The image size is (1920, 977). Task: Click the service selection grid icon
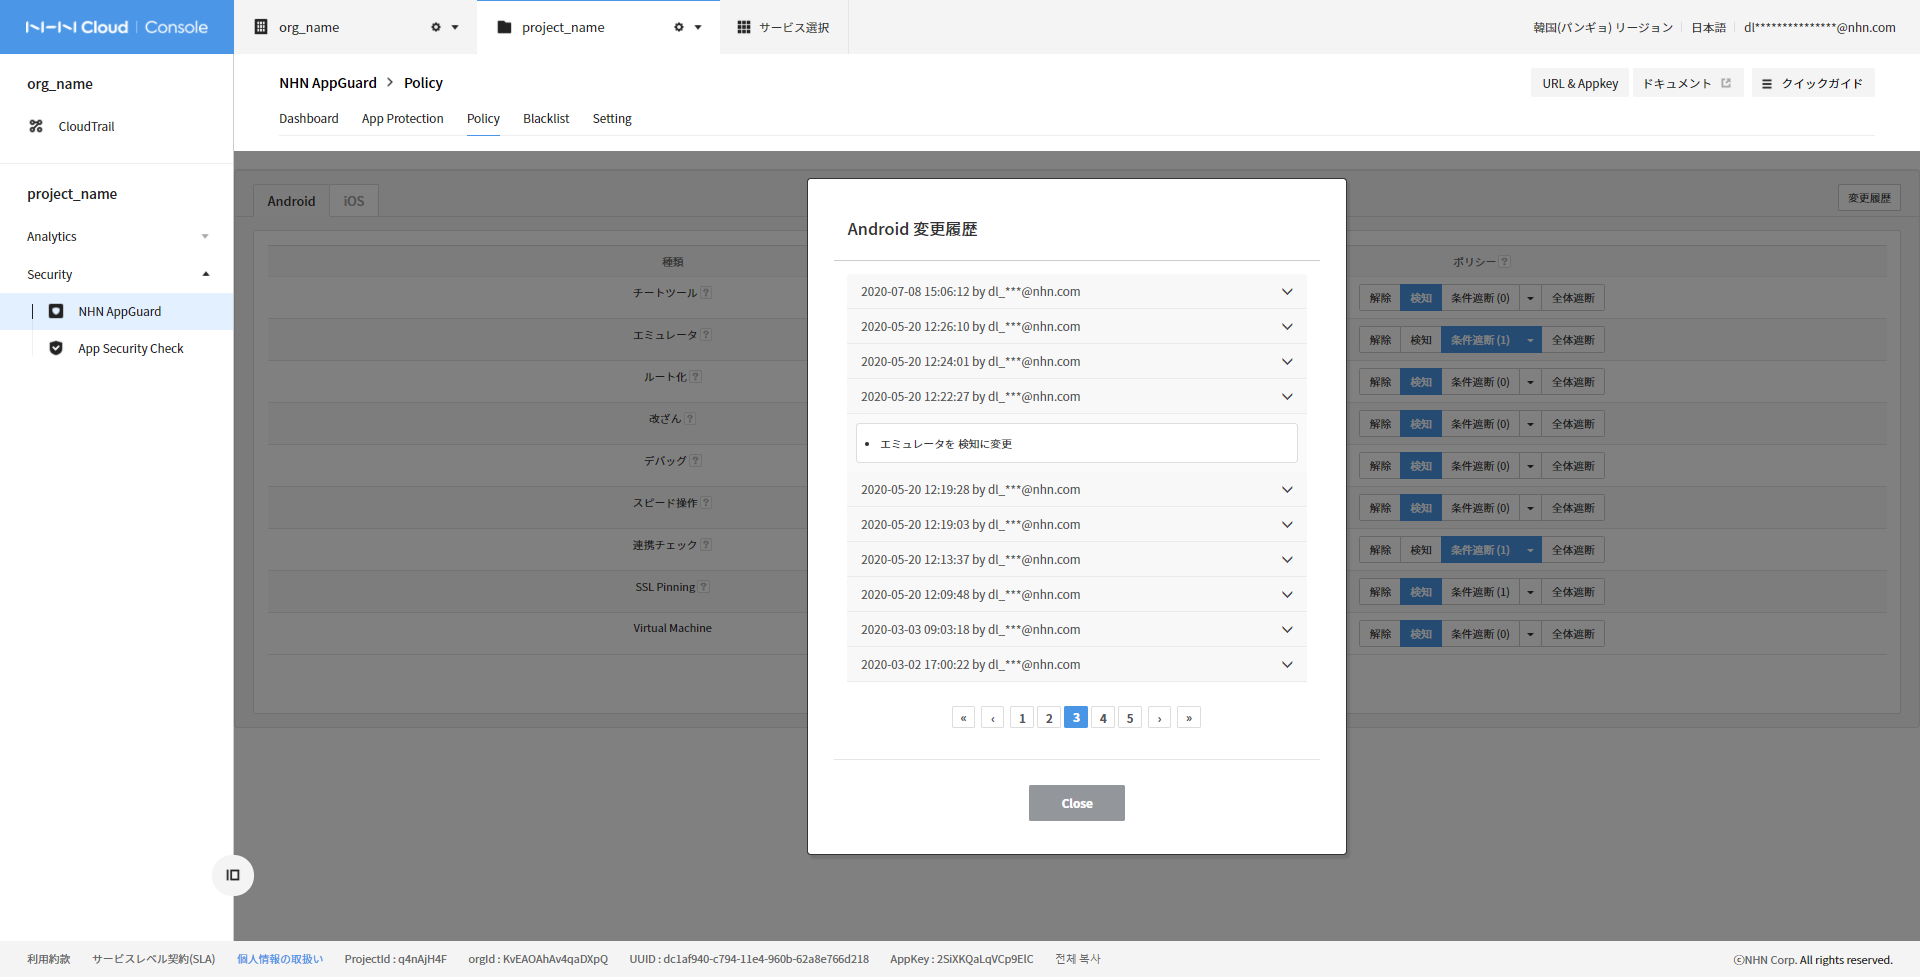pos(744,27)
